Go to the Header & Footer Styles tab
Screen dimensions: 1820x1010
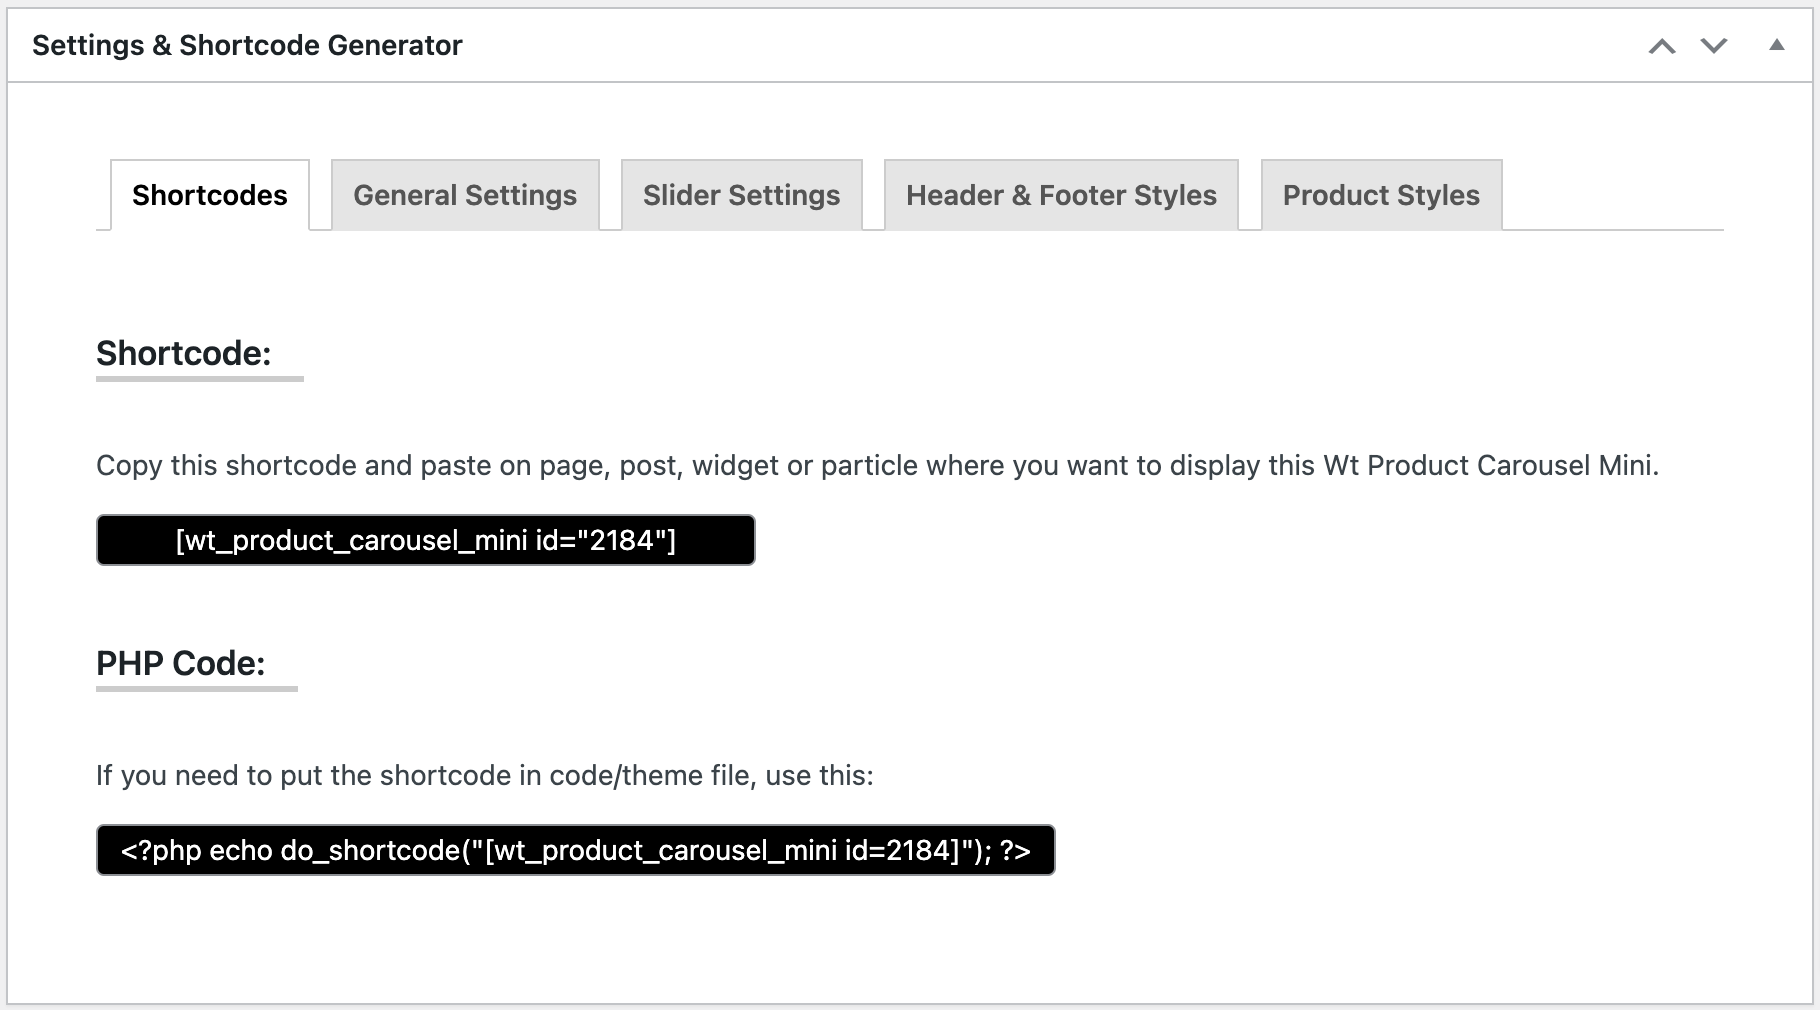tap(1061, 195)
